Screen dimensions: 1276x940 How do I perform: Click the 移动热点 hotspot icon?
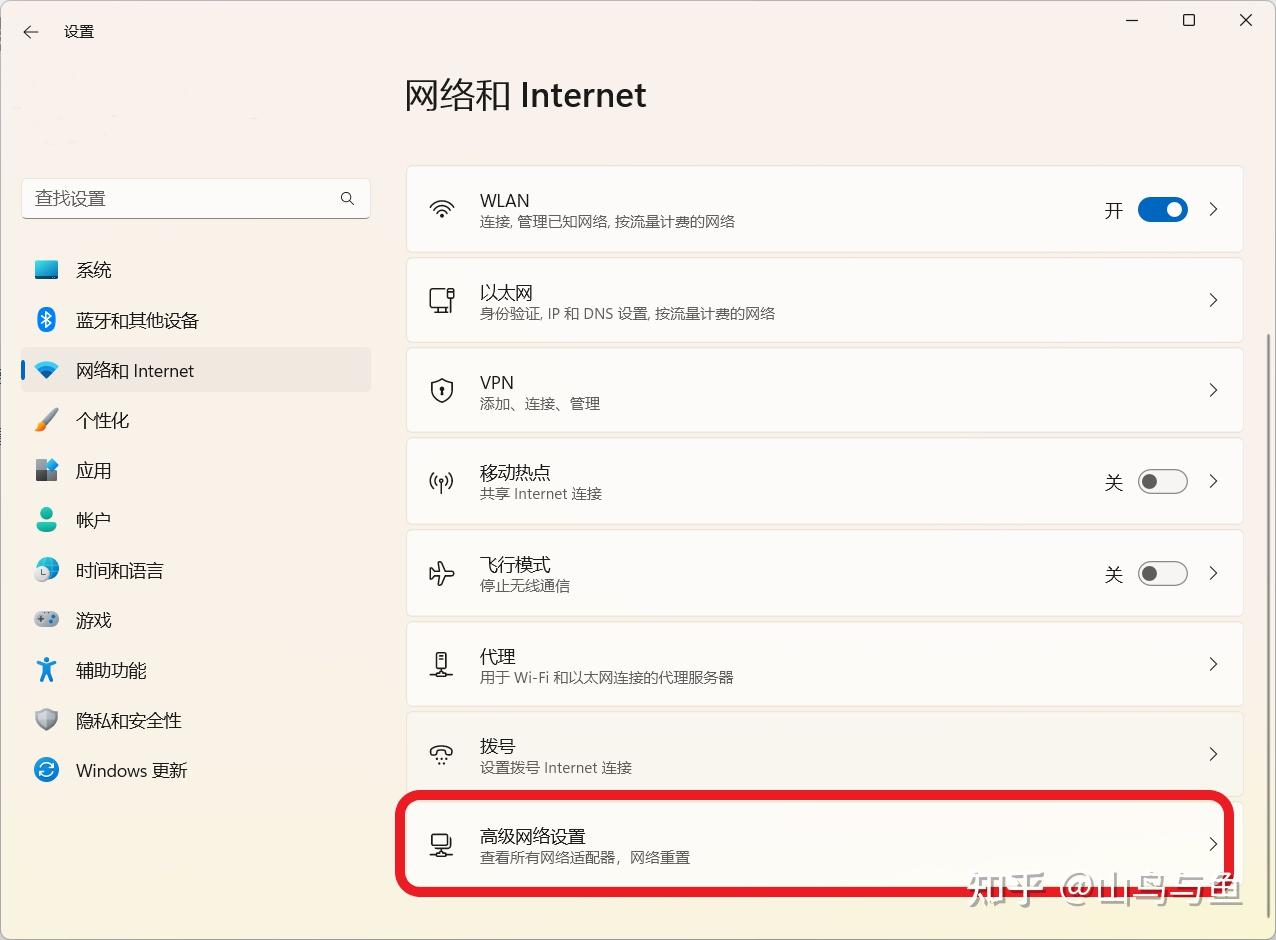[441, 481]
